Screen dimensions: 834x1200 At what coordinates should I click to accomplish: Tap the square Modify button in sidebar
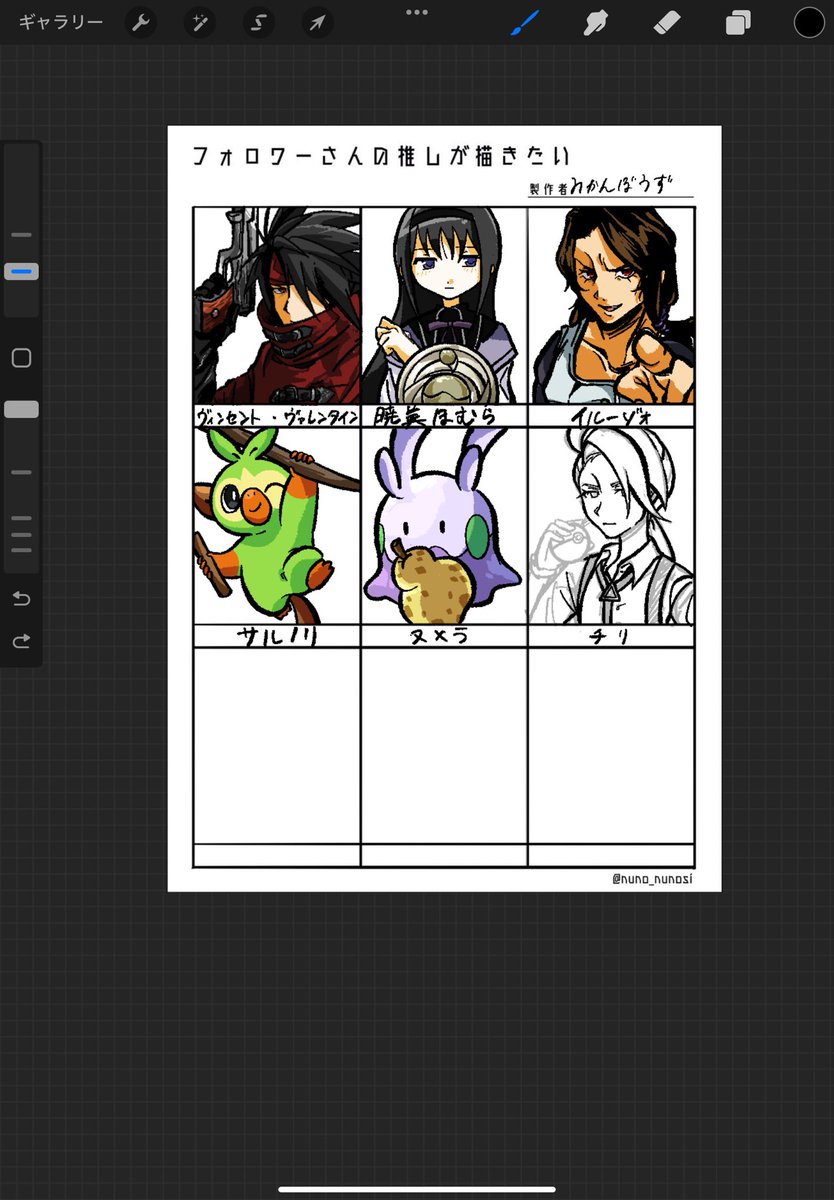coord(21,358)
